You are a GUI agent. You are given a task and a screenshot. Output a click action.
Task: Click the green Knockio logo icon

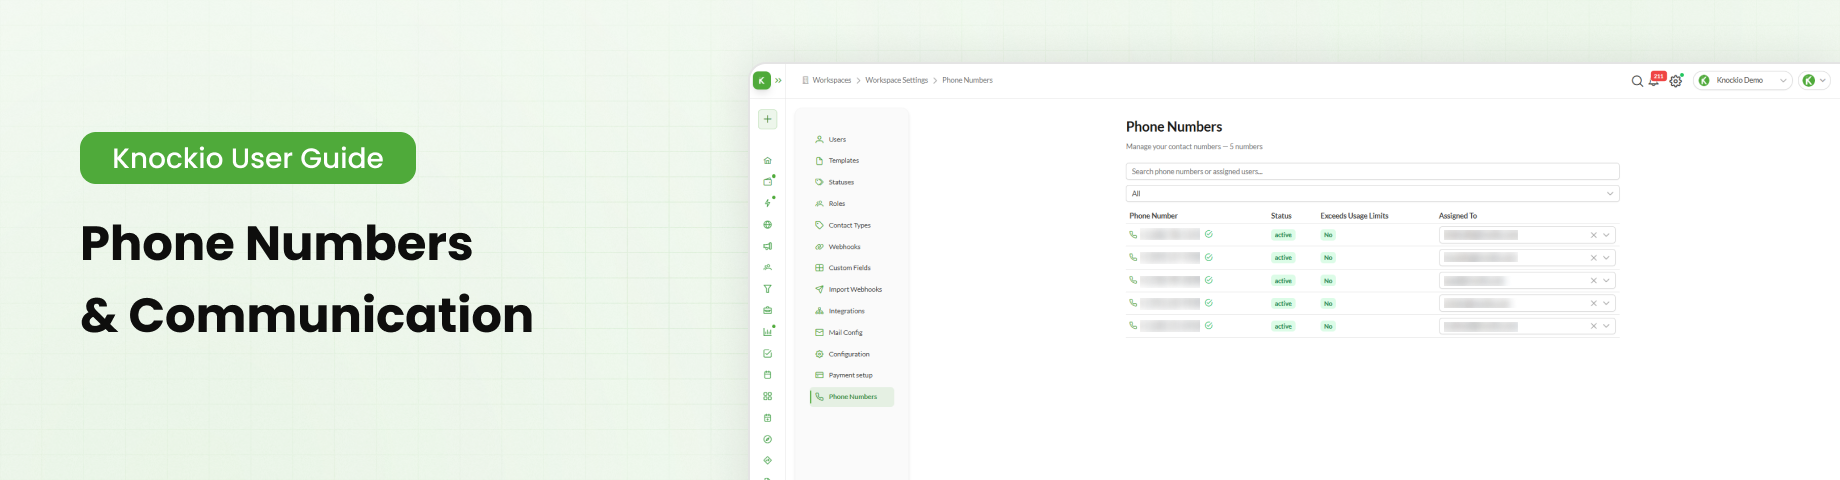tap(762, 80)
